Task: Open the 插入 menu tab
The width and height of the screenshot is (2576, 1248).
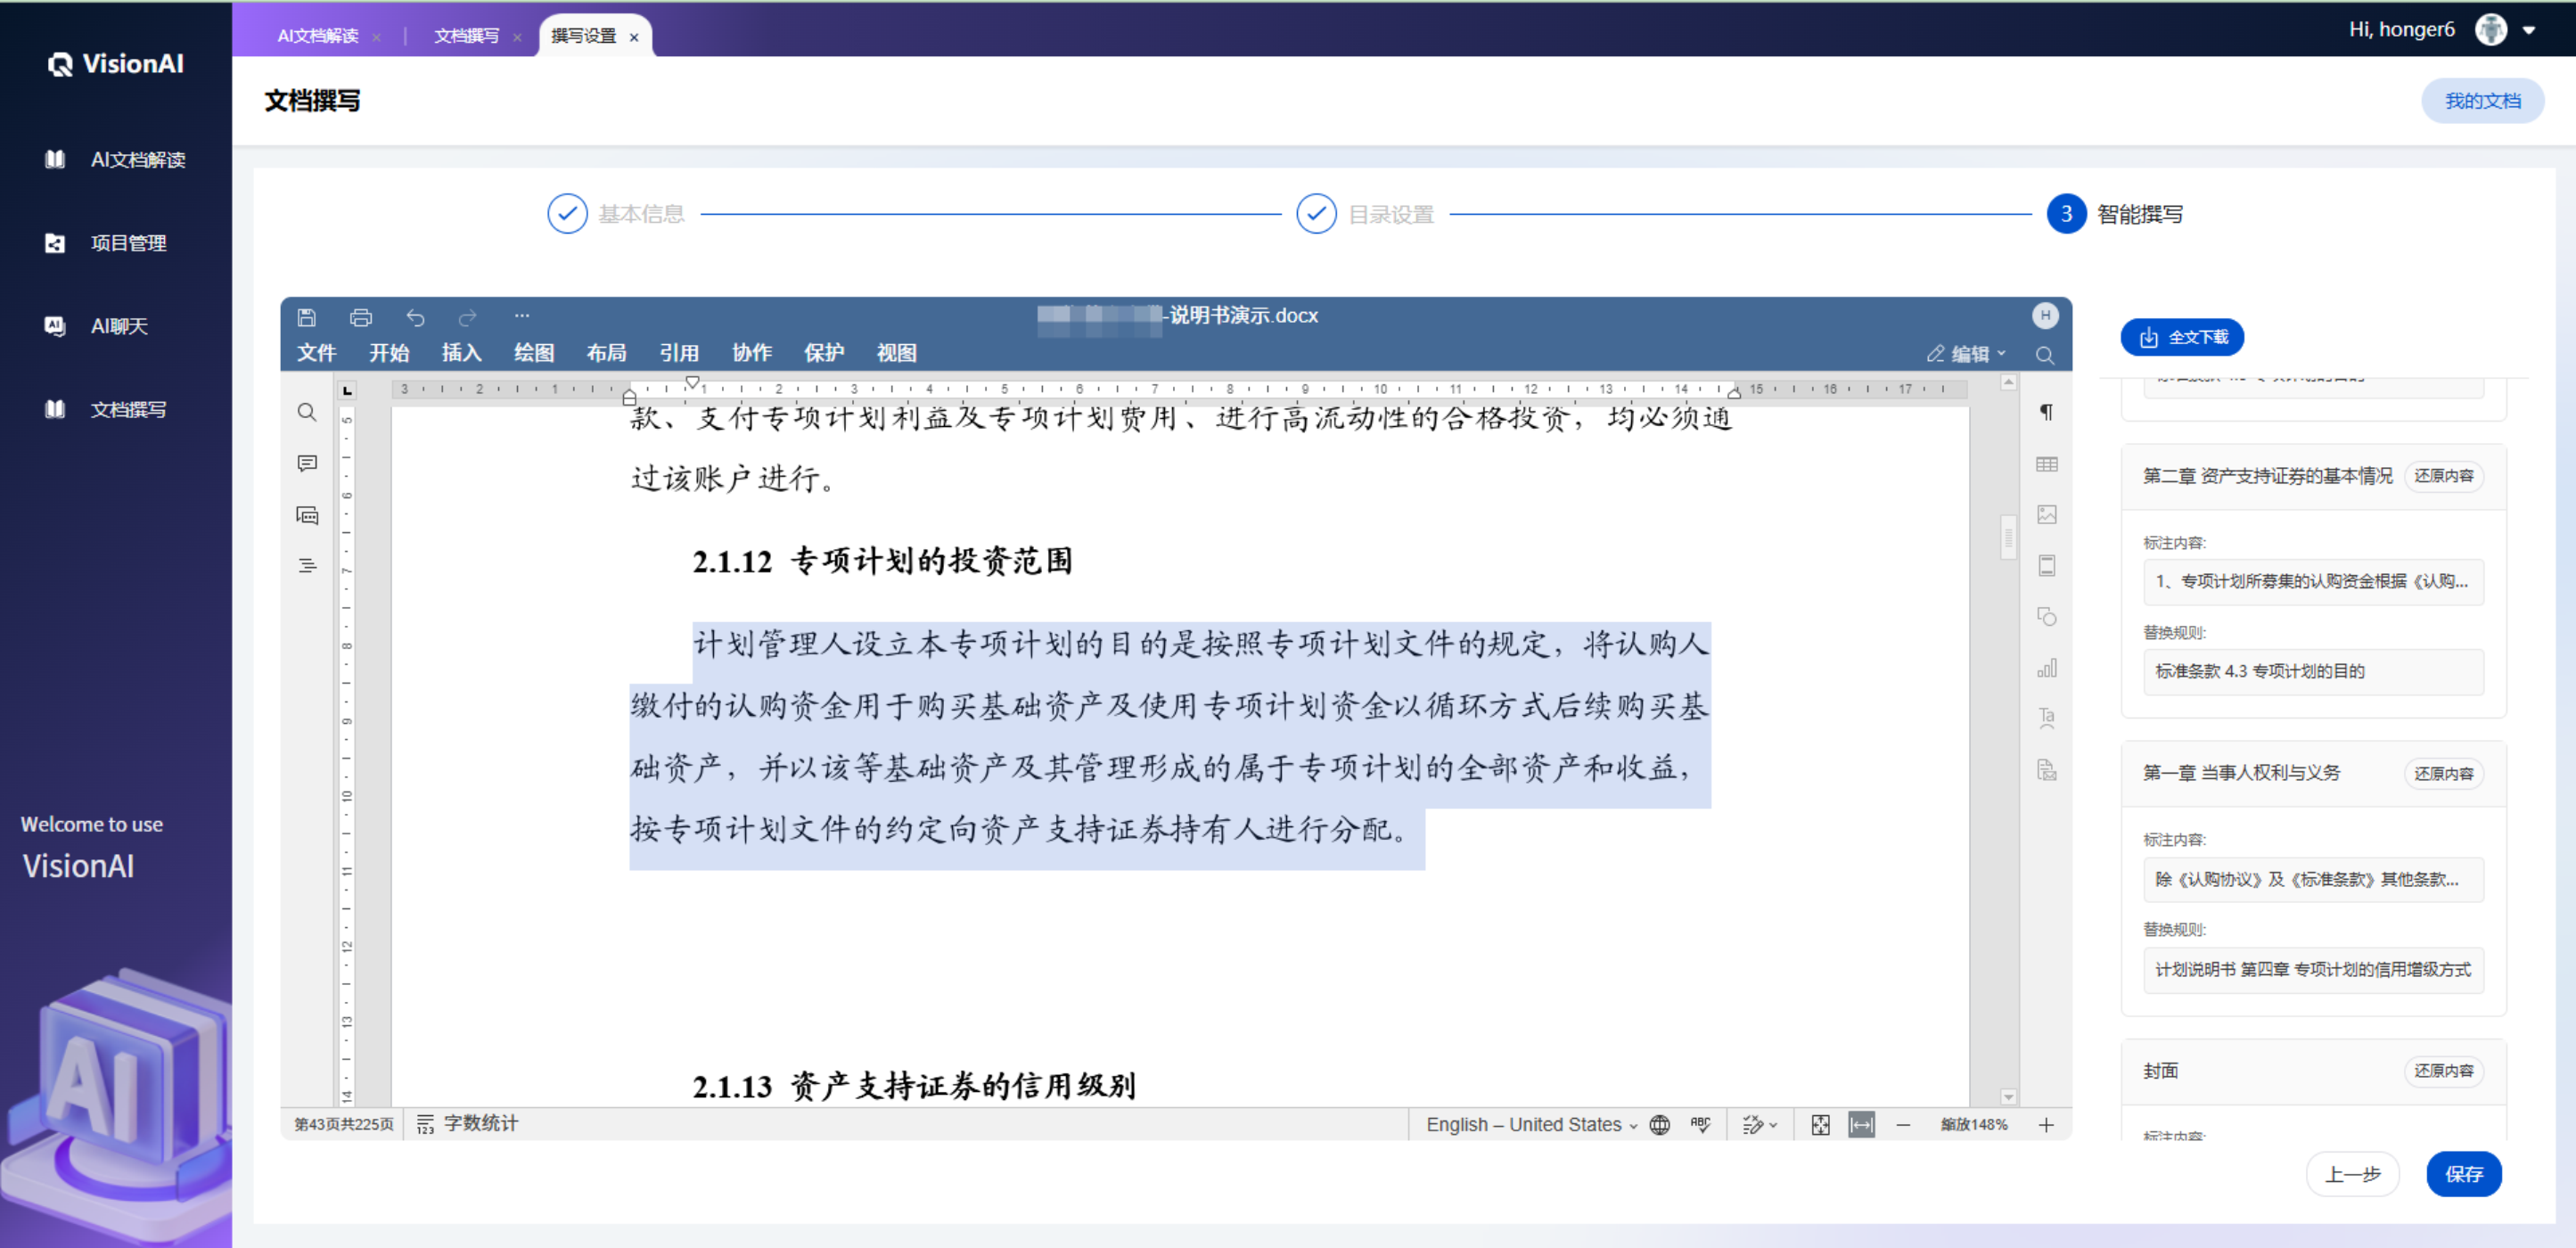Action: tap(461, 353)
